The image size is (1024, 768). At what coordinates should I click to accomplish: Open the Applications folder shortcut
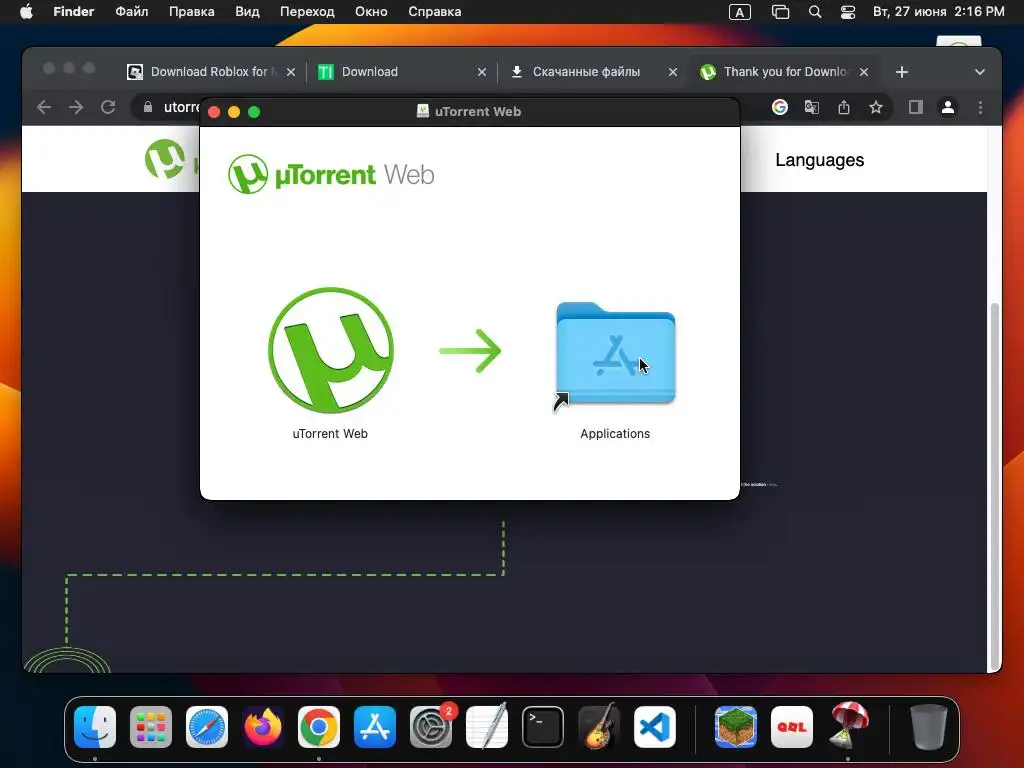(x=615, y=353)
